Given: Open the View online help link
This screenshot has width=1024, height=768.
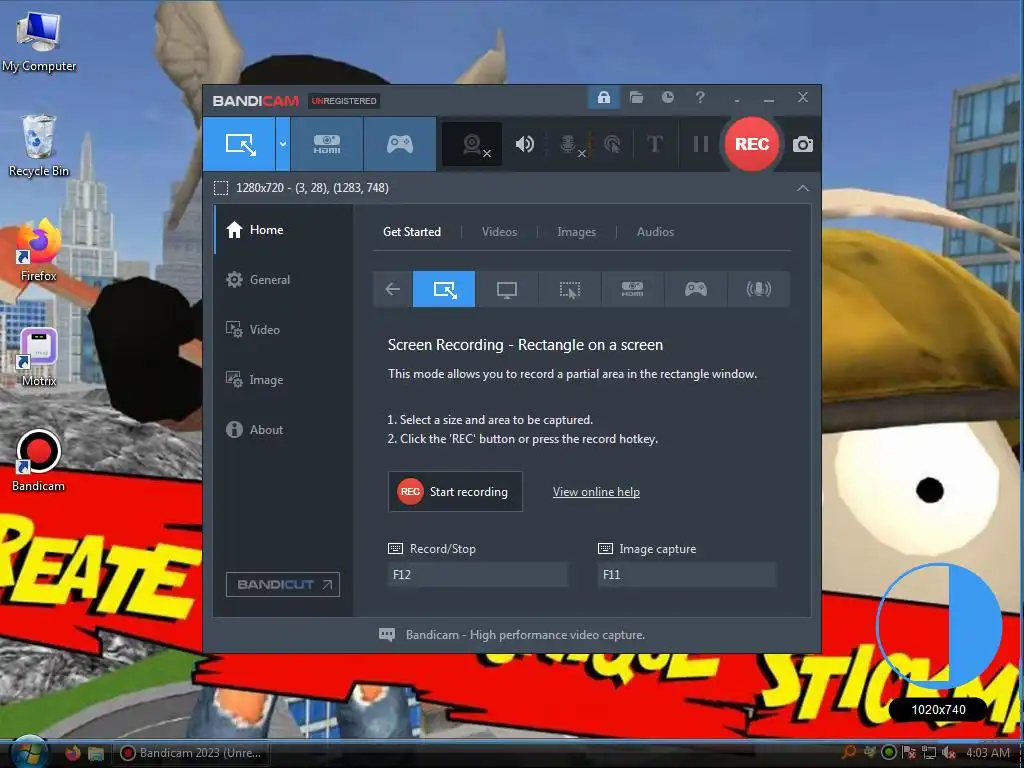Looking at the screenshot, I should [596, 492].
